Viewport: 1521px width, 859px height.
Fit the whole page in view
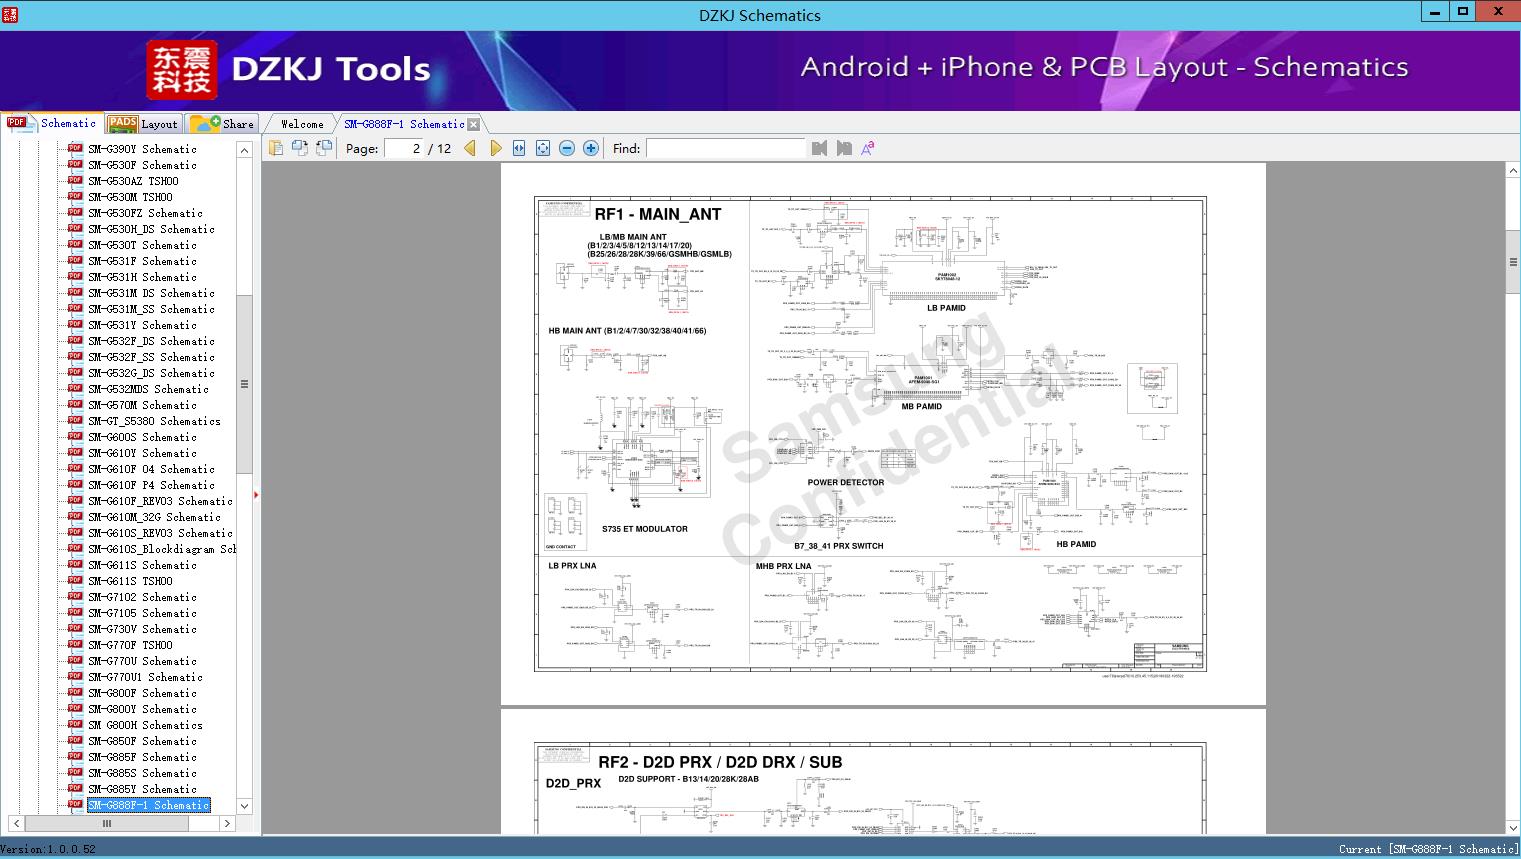point(543,148)
